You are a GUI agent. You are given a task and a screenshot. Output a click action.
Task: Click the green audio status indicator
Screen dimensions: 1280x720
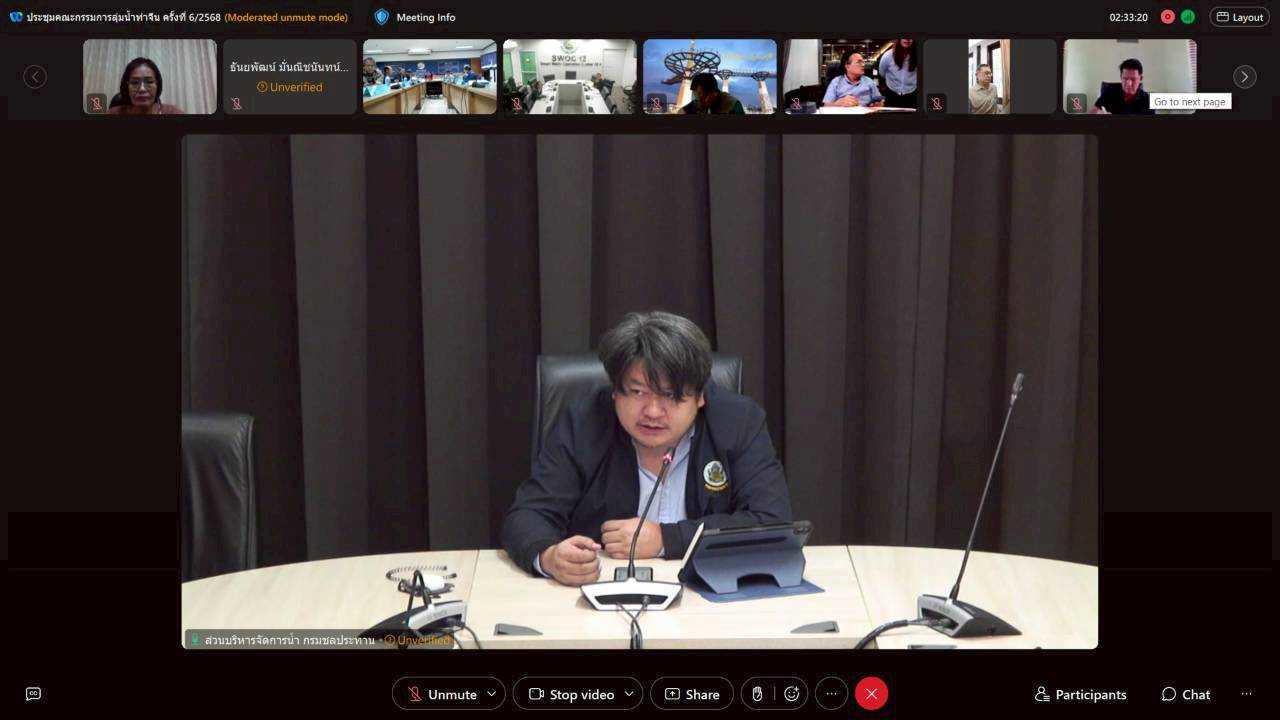[x=1187, y=17]
